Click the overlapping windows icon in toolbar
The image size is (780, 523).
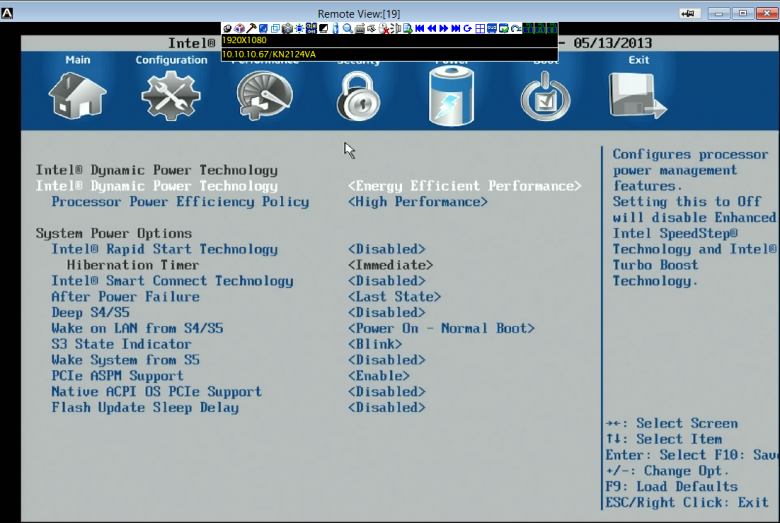pyautogui.click(x=275, y=28)
